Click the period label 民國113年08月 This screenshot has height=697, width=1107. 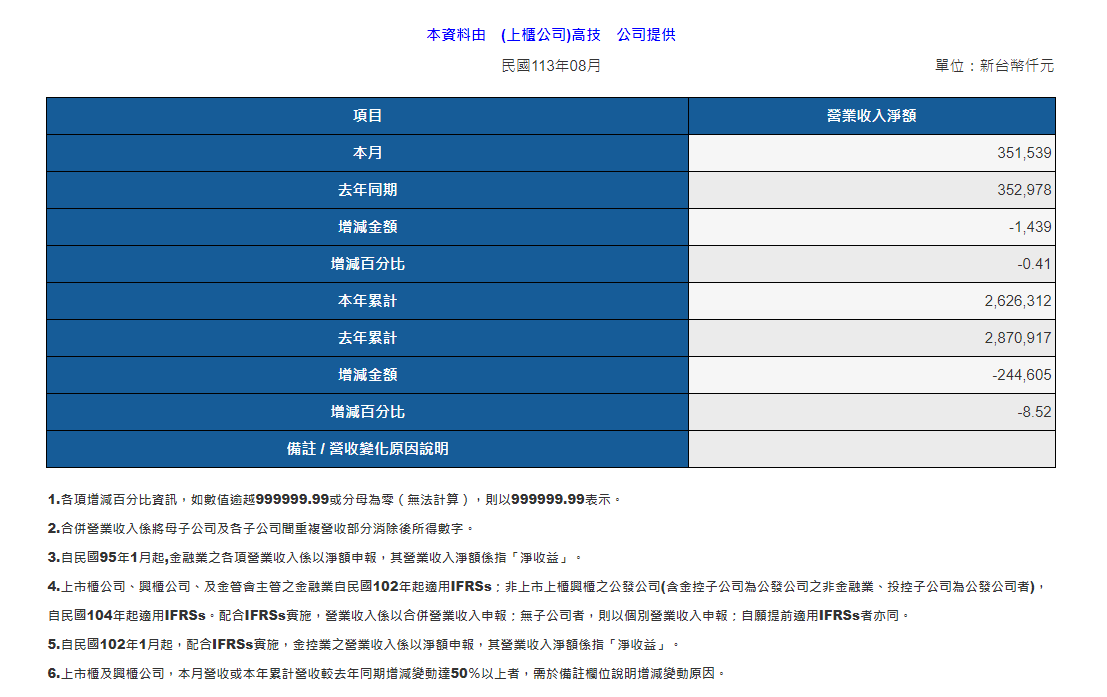tap(551, 66)
